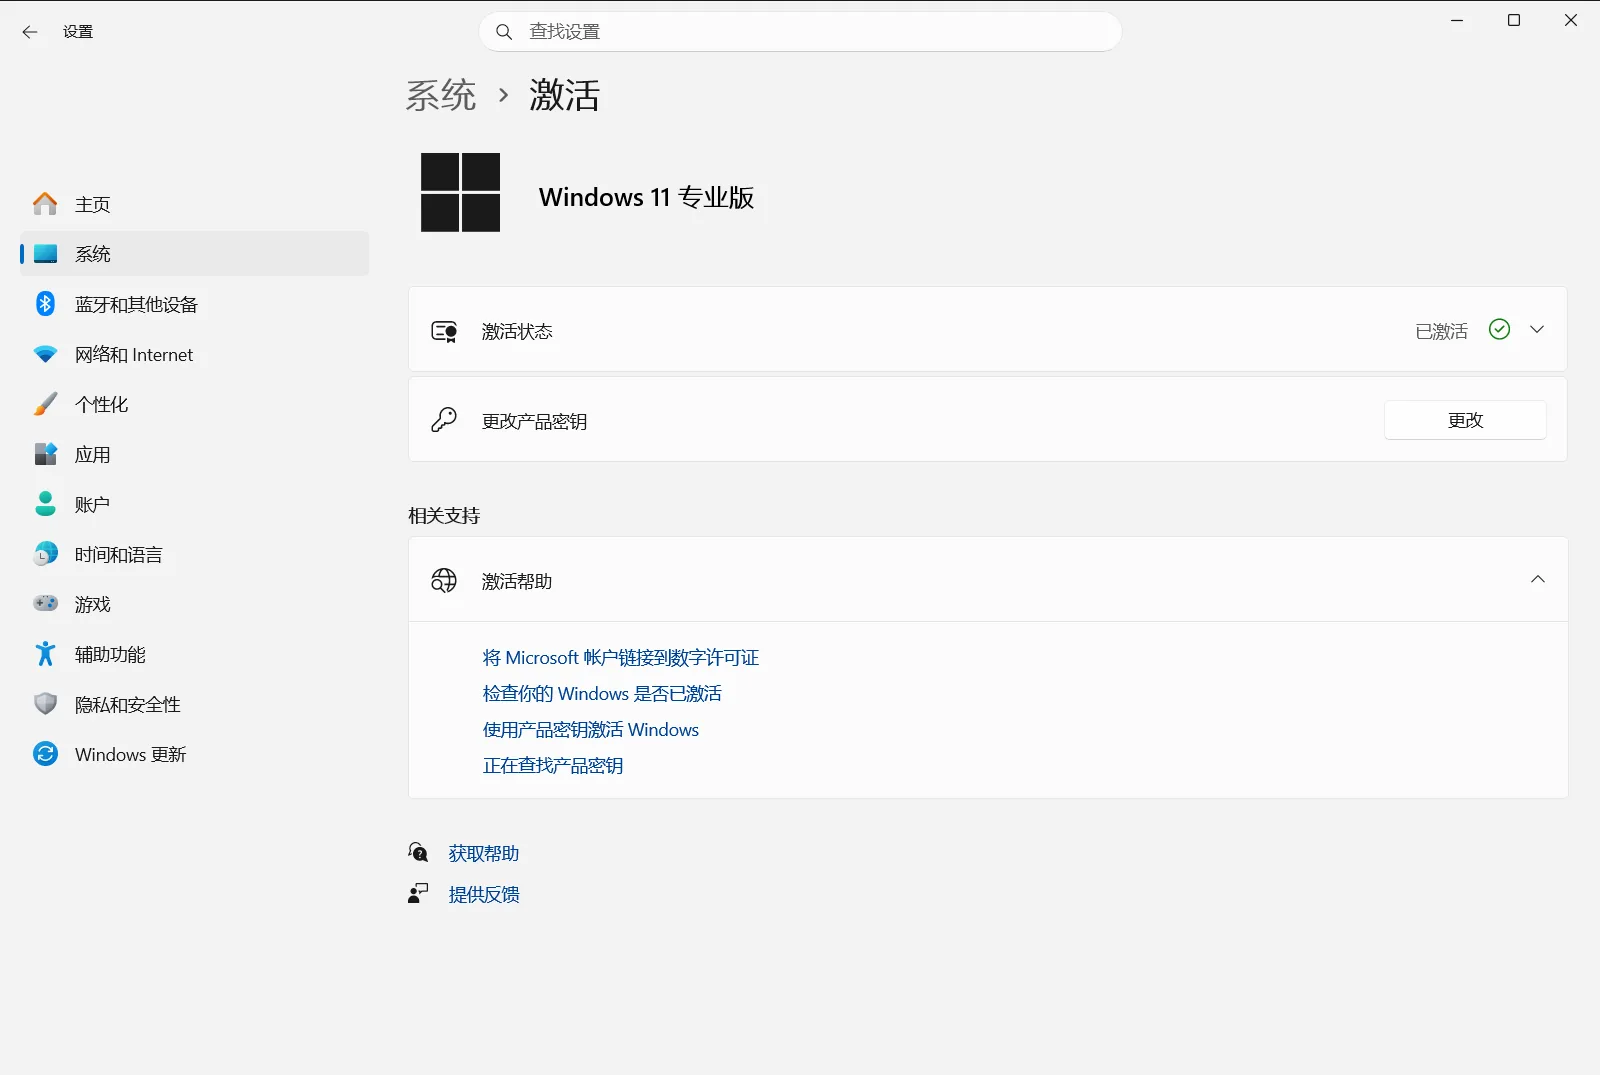Open link 使用产品密钥激活 Windows
The width and height of the screenshot is (1600, 1075).
coord(591,729)
